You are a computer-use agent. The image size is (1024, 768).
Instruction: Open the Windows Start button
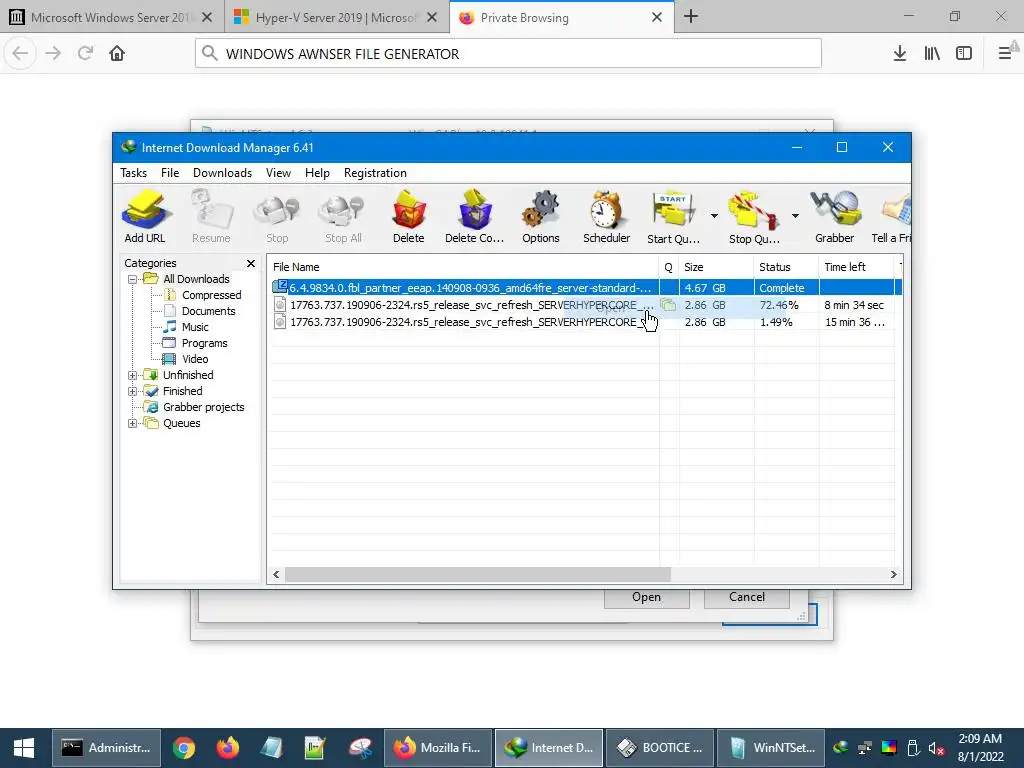click(24, 748)
